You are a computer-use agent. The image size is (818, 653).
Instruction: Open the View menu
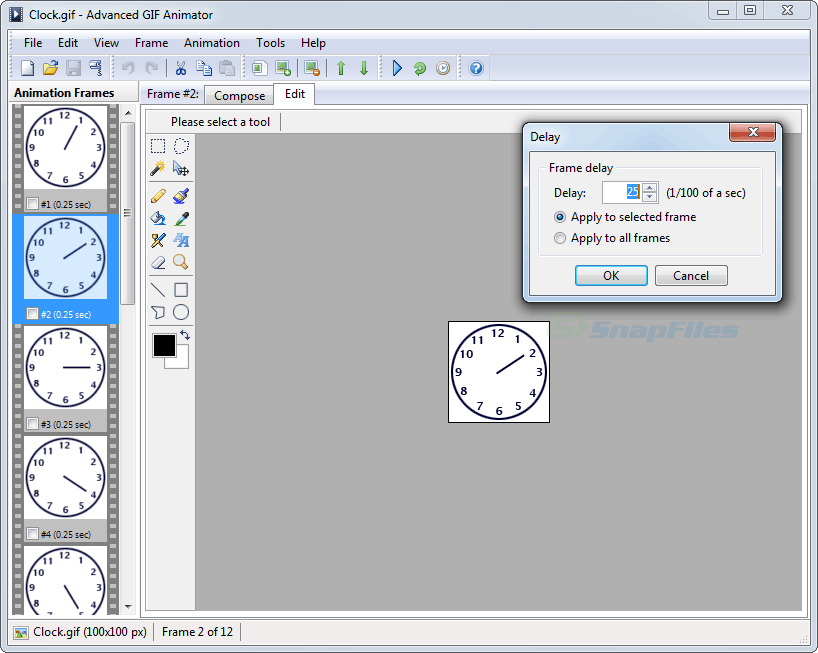[106, 43]
